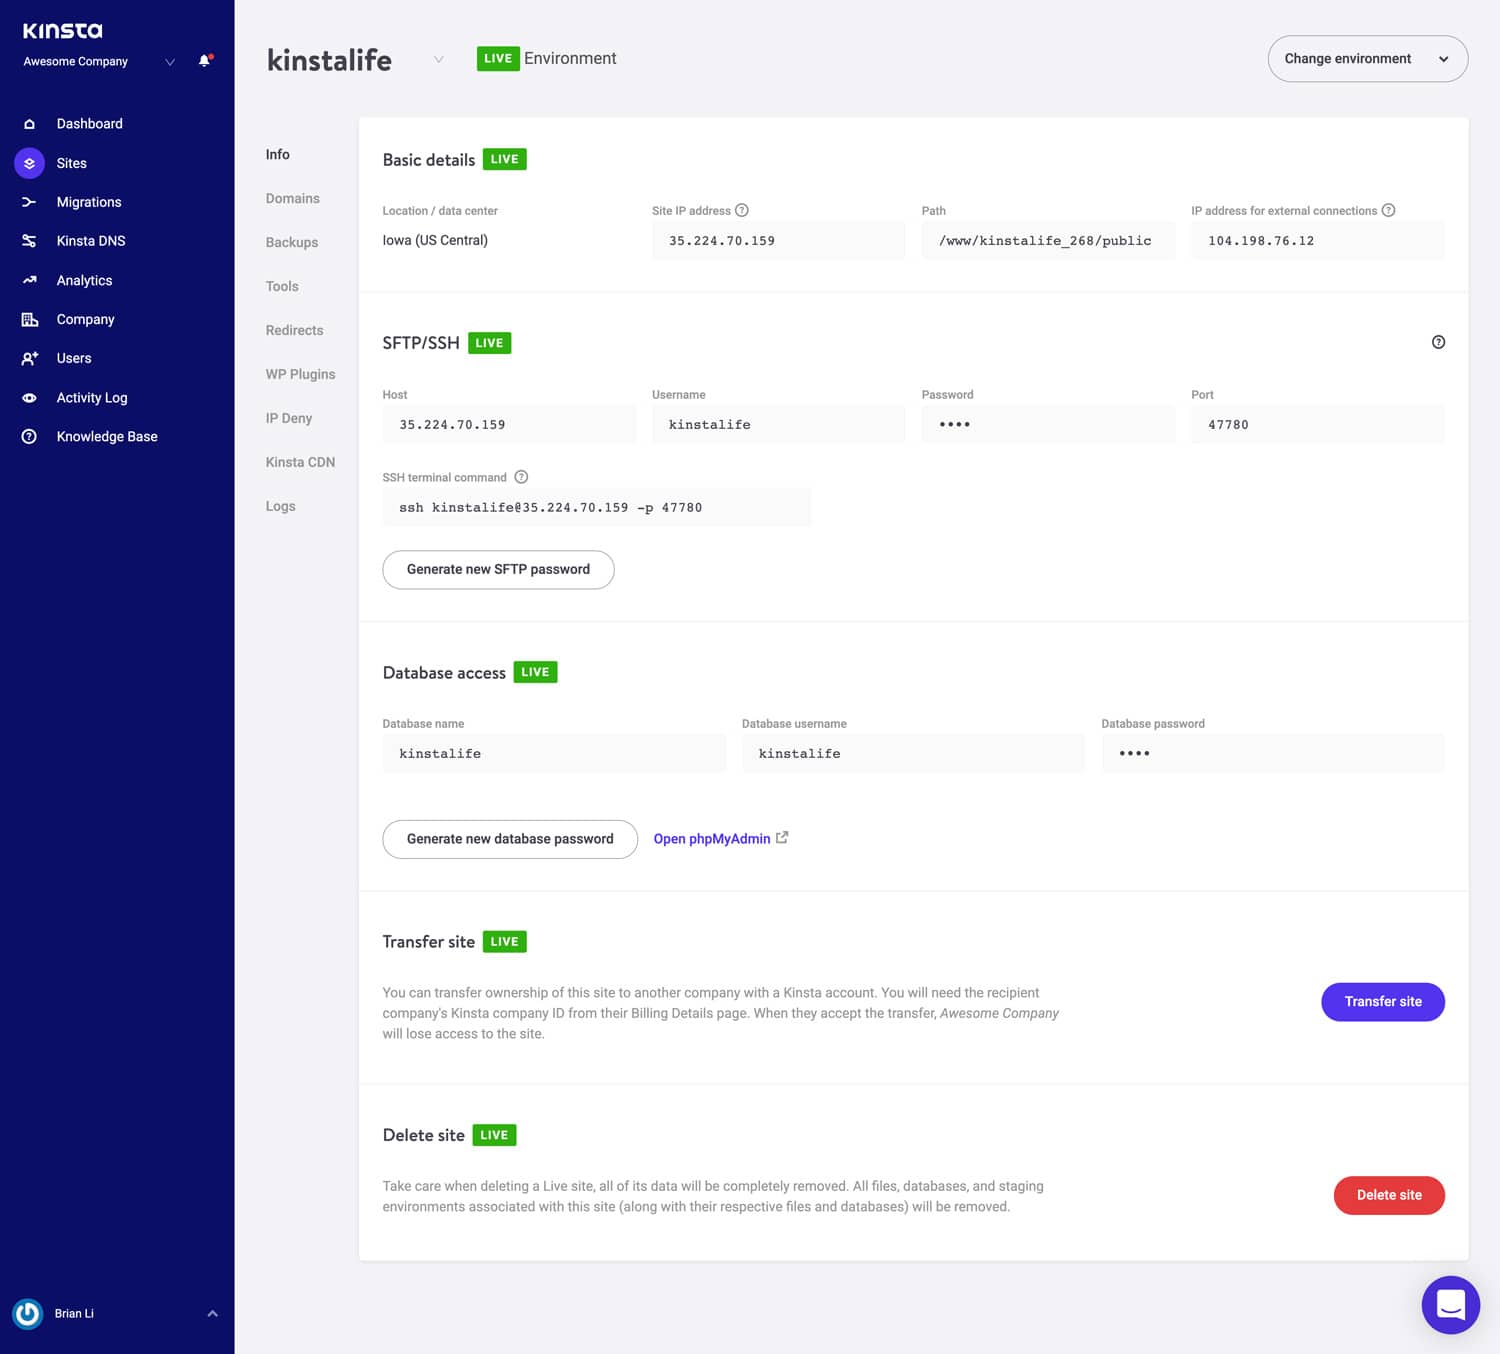
Task: Expand the Brian Li user menu
Action: click(212, 1313)
